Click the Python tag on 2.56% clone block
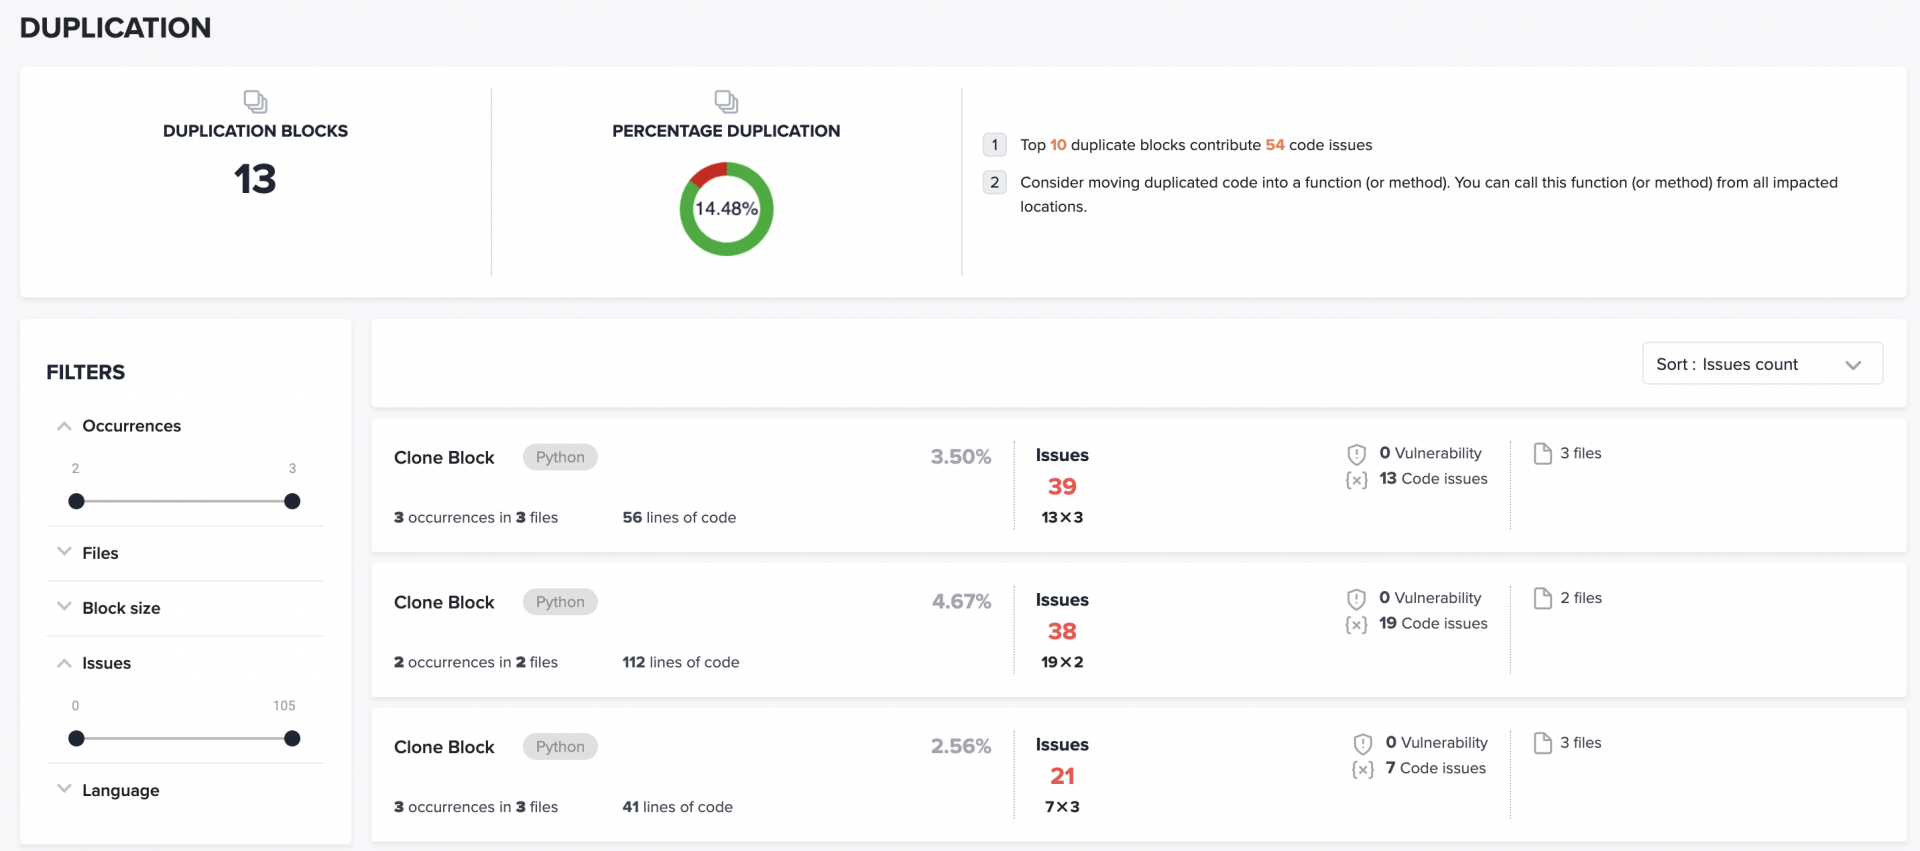 click(x=560, y=747)
